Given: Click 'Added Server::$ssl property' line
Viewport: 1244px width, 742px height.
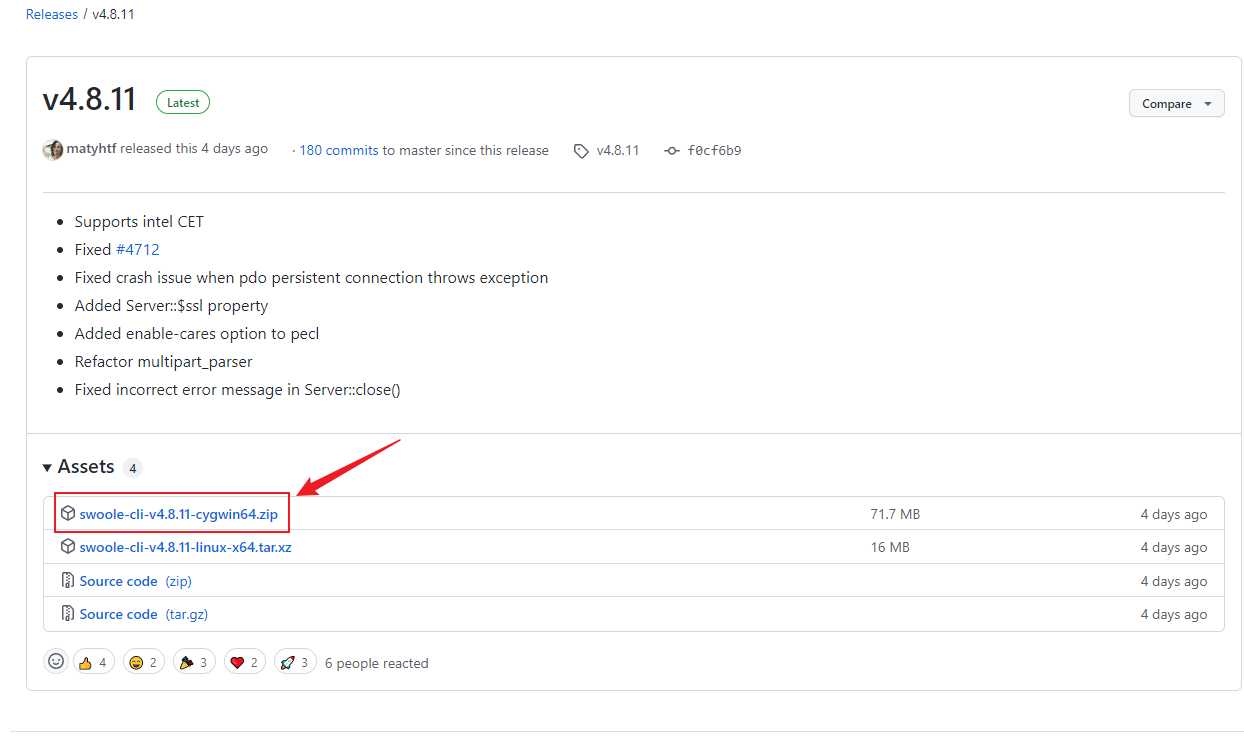Looking at the screenshot, I should pyautogui.click(x=171, y=305).
